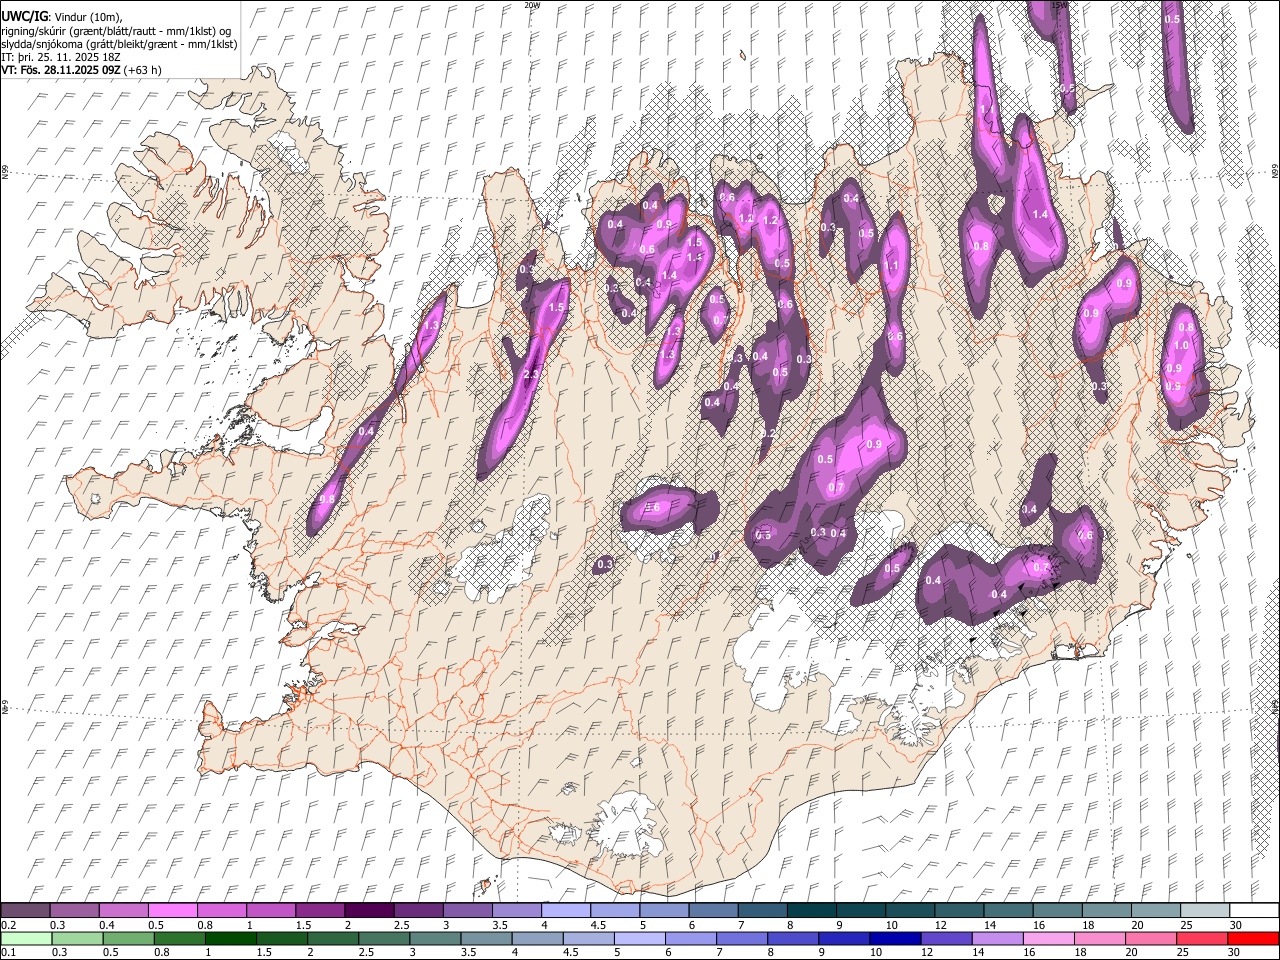Select the top legend swatch between 12 and 14
1280x960 pixels.
(959, 910)
